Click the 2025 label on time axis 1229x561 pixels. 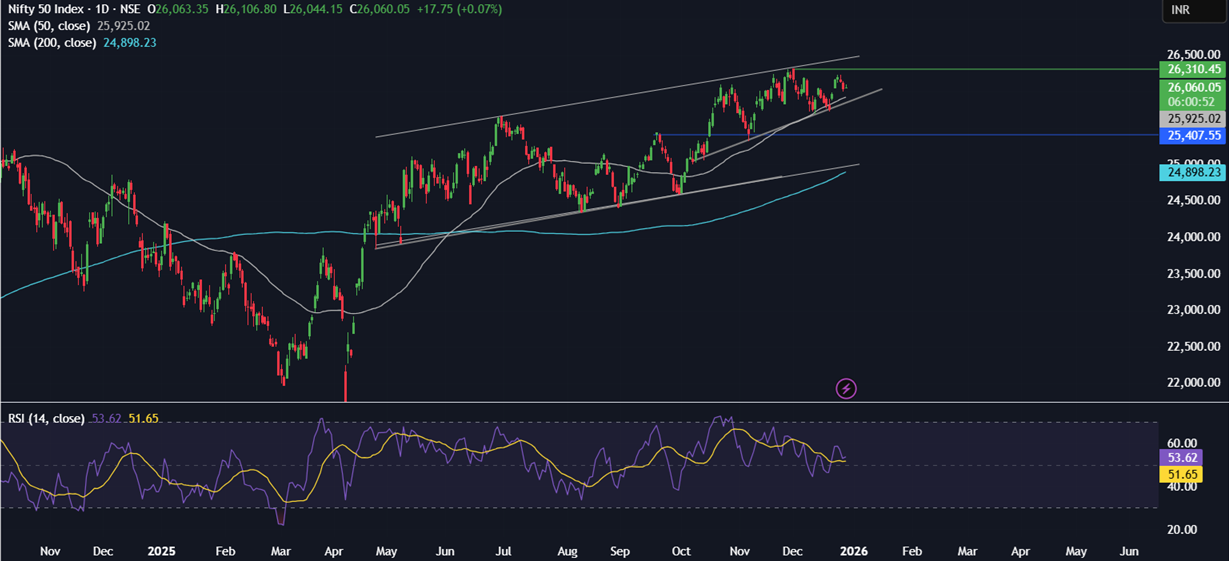point(161,551)
